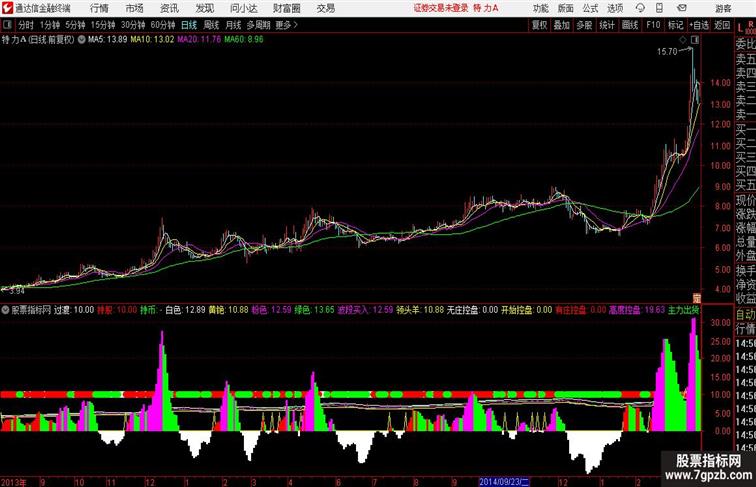
Task: Open the 财富圈 menu
Action: (287, 8)
